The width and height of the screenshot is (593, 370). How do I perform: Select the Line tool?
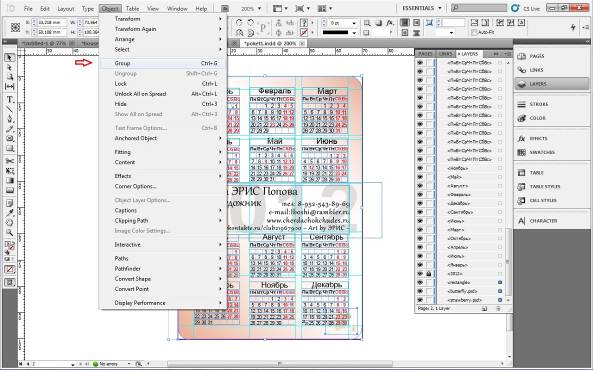click(x=9, y=109)
